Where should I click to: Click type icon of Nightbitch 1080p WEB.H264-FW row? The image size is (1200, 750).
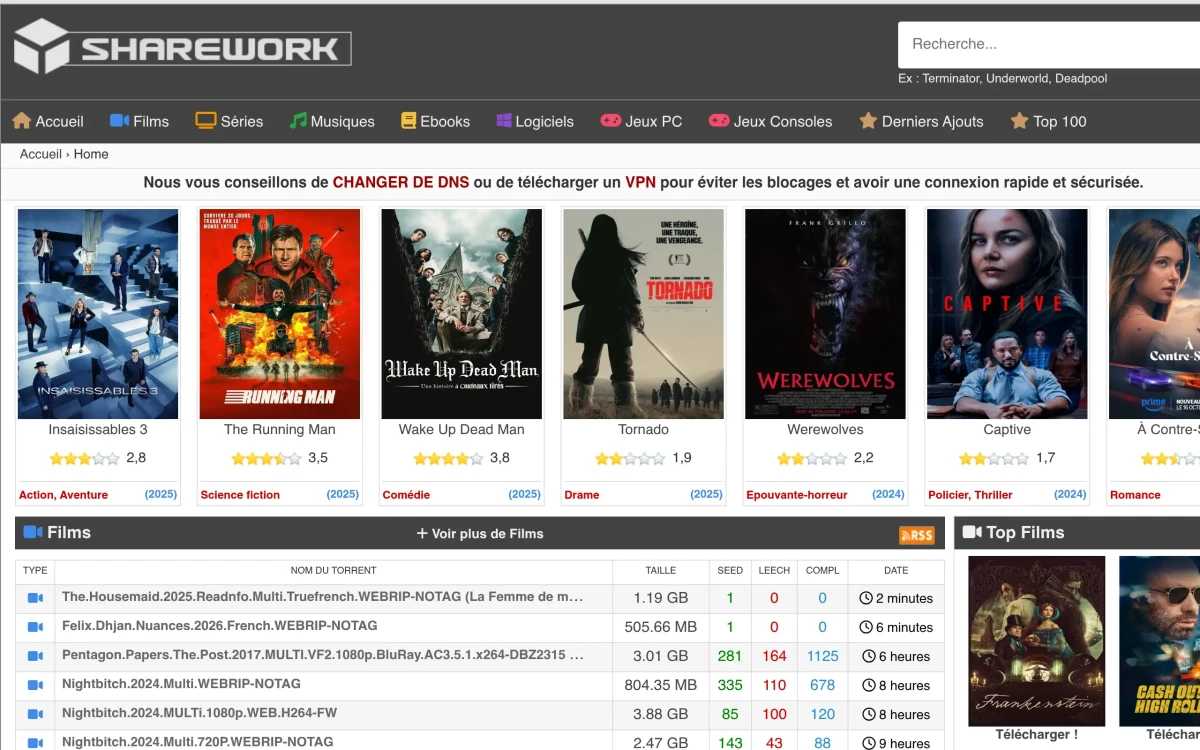coord(35,714)
